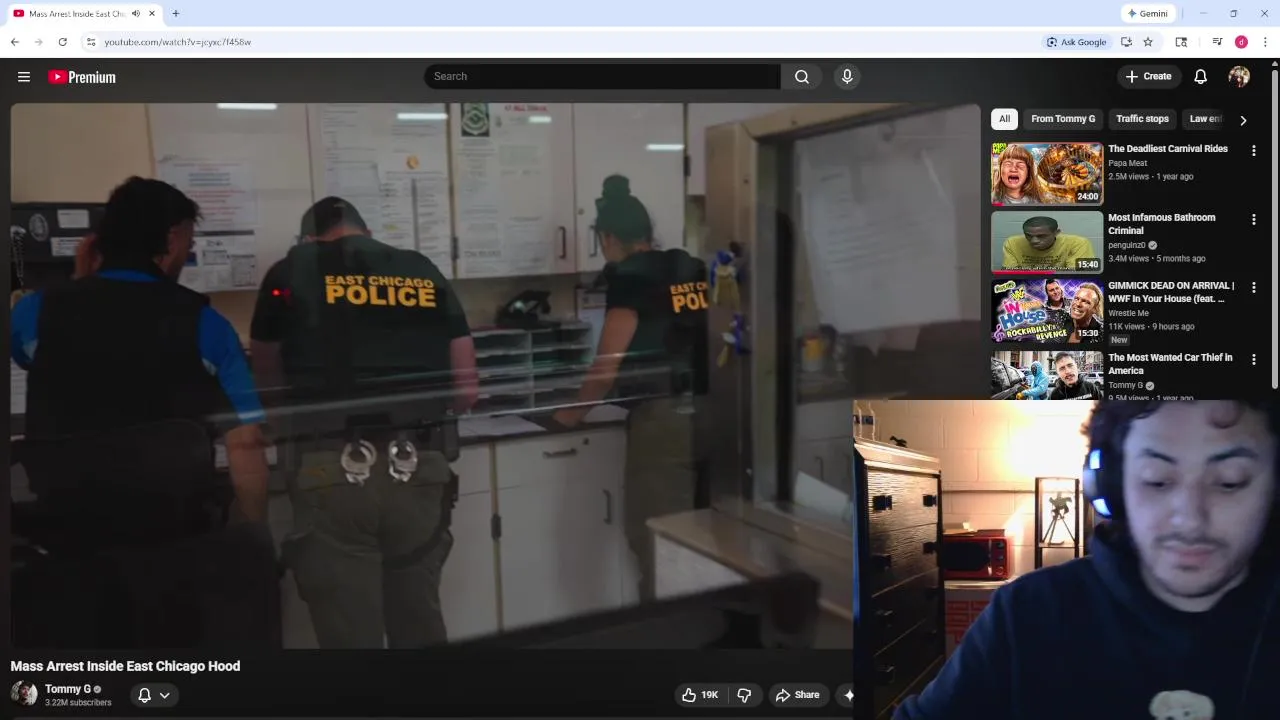Open the YouTube hamburger guide menu
The image size is (1280, 720).
point(24,77)
